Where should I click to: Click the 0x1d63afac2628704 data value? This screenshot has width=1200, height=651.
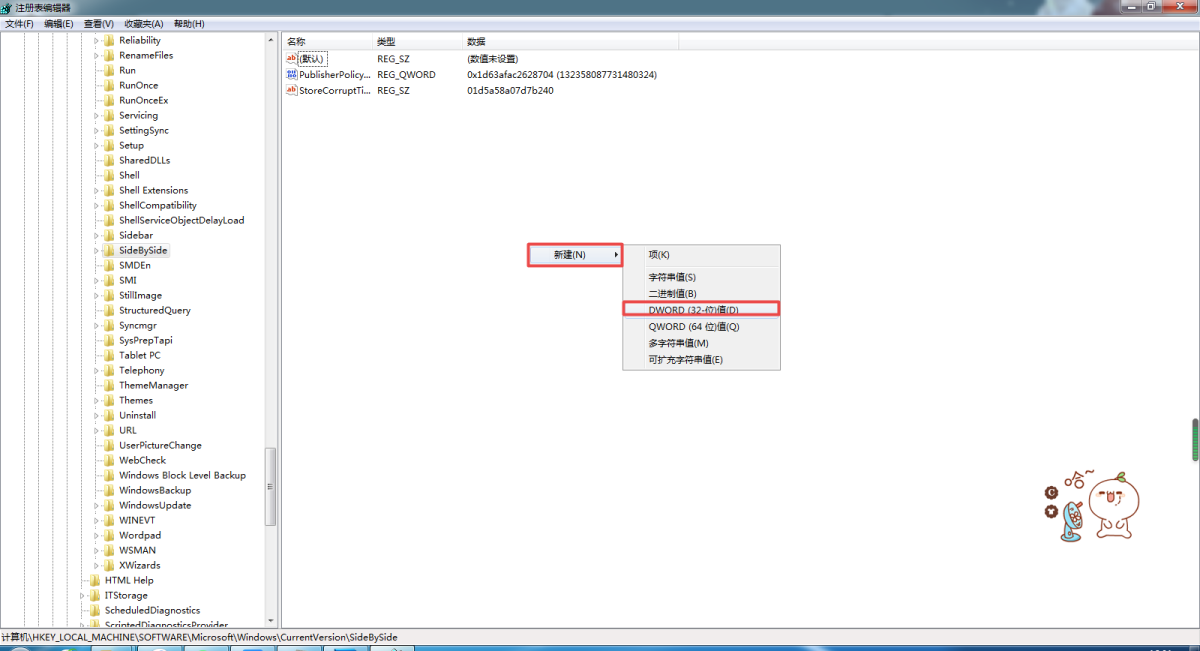[x=562, y=75]
